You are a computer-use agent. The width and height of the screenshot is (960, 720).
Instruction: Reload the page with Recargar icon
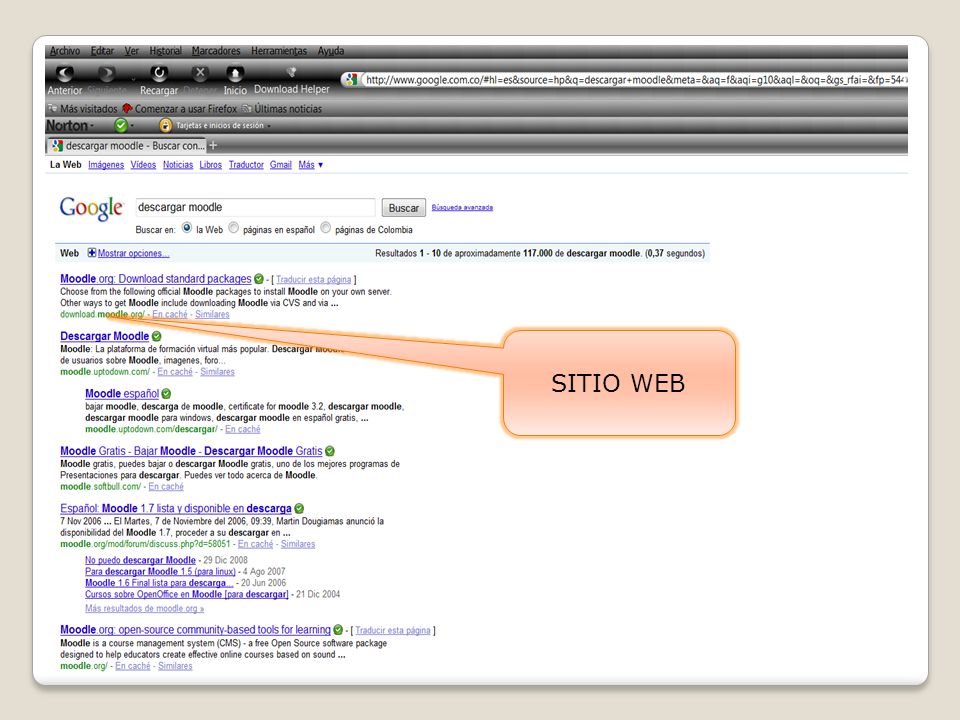pos(159,73)
